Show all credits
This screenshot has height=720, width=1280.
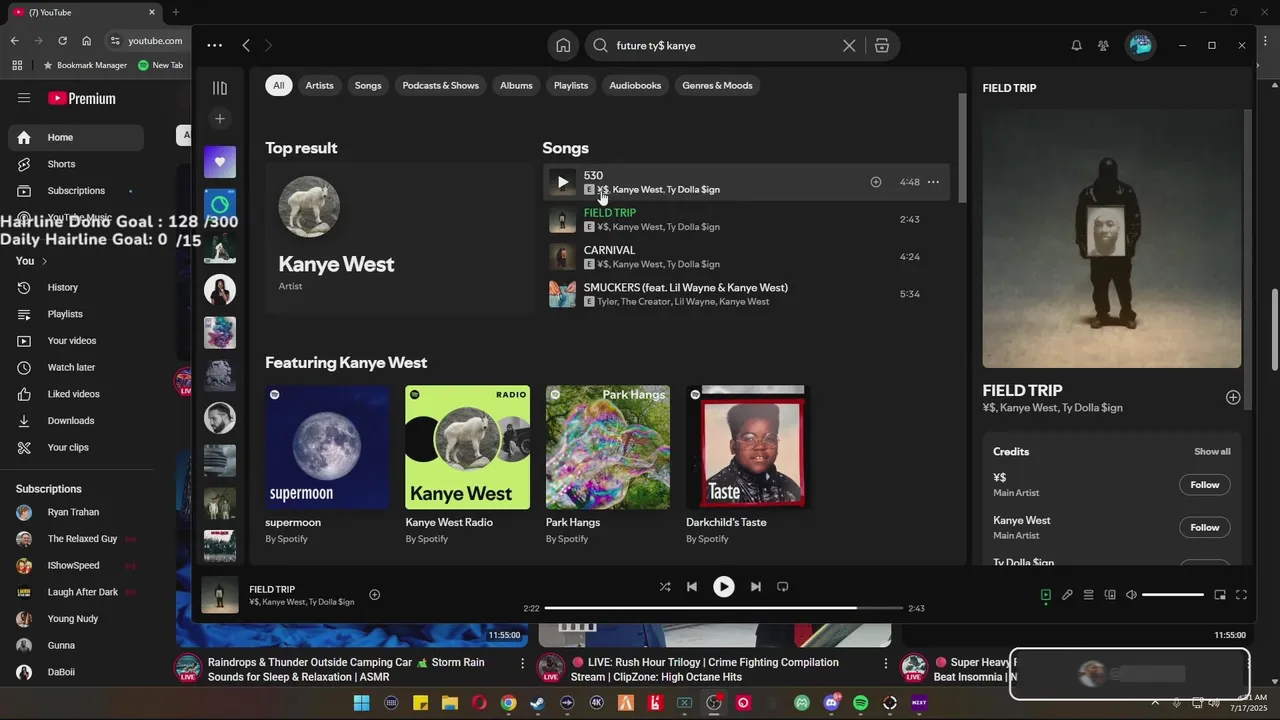point(1212,452)
